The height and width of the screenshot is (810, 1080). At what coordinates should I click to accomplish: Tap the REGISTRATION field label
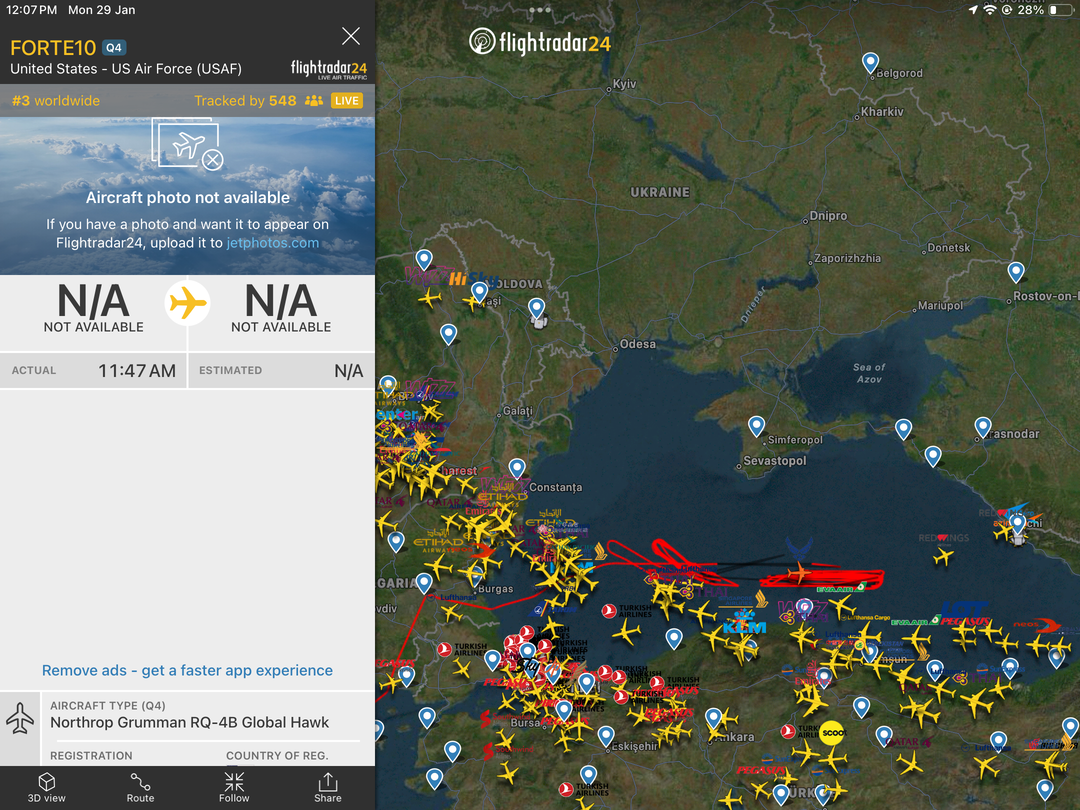tap(91, 756)
